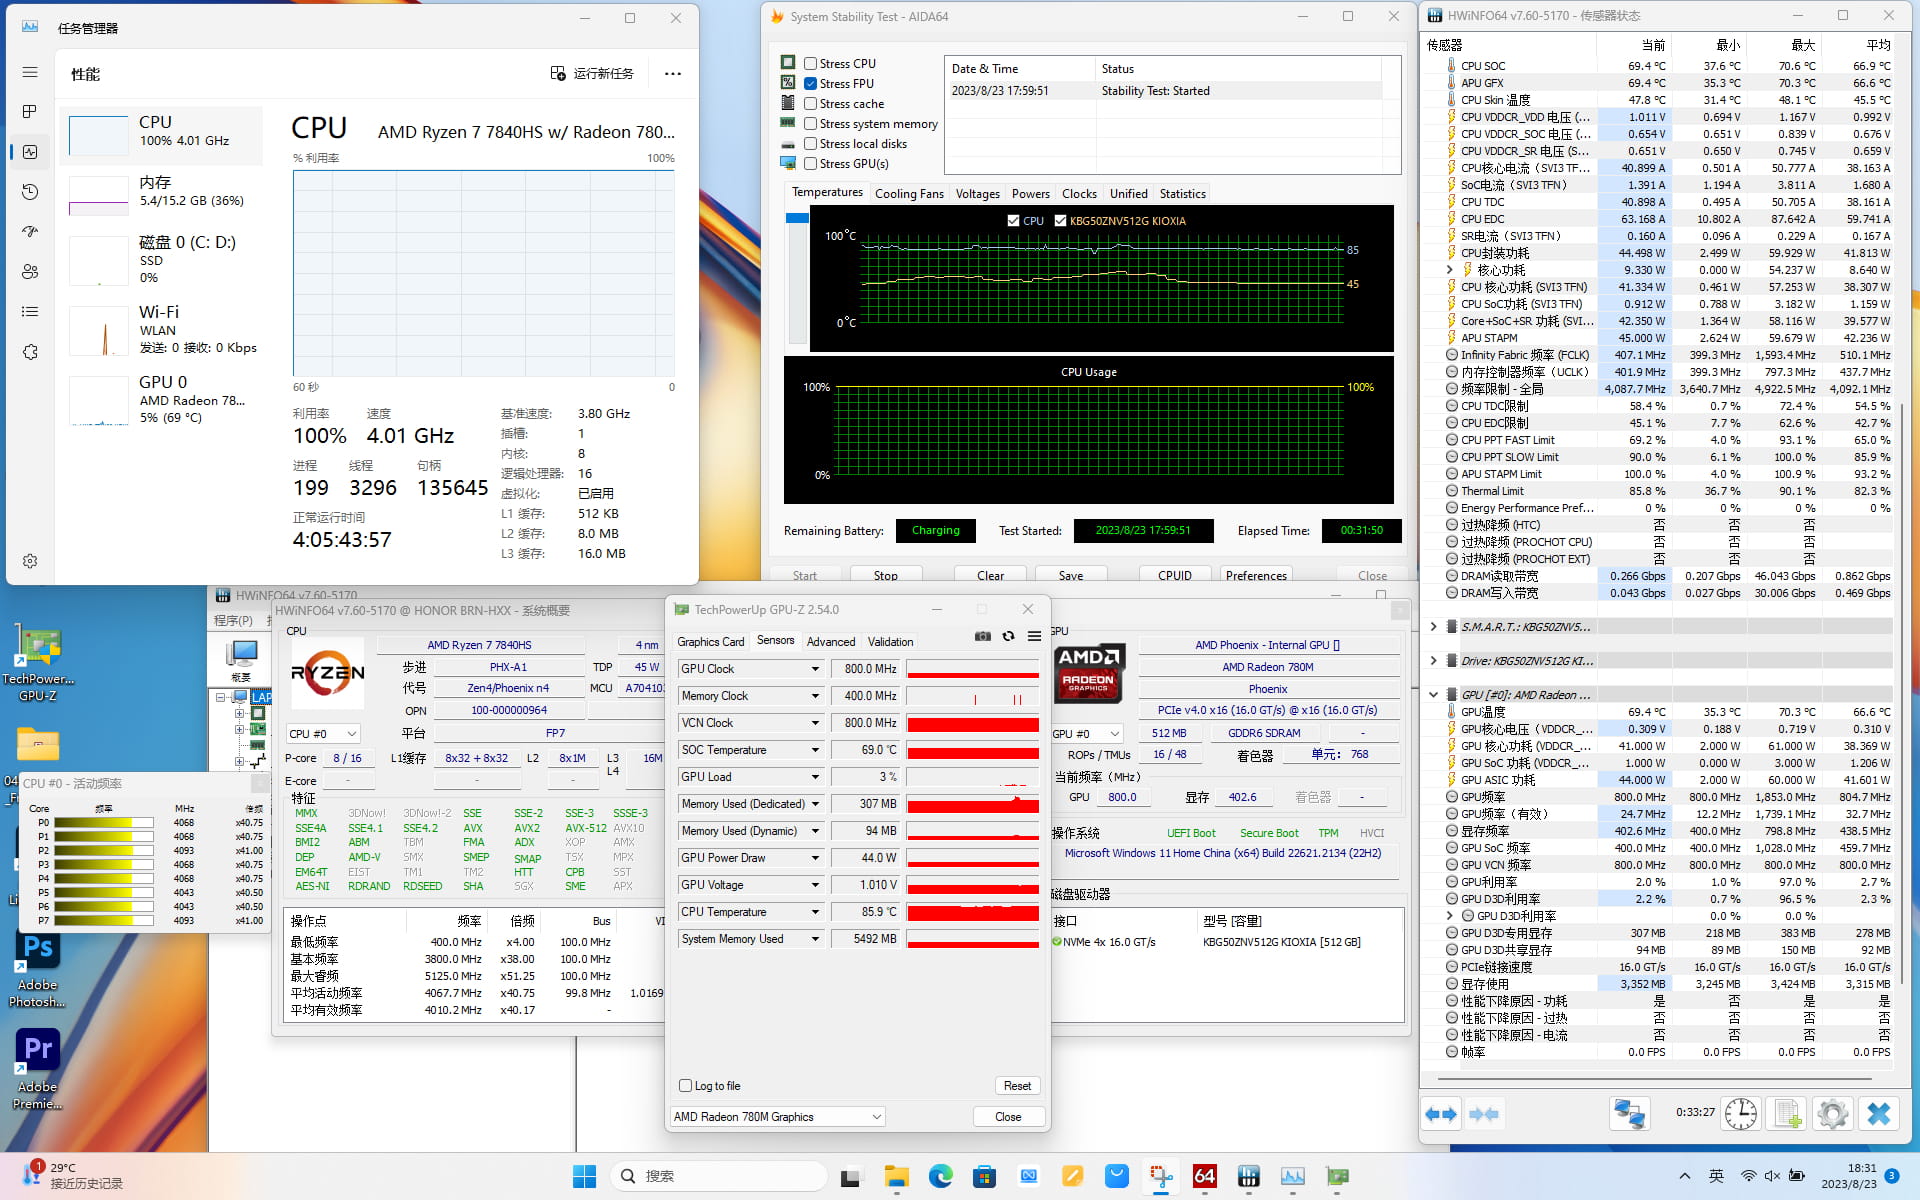Open 程序(P) menu in HWiNFO
This screenshot has height=1200, width=1920.
[233, 620]
